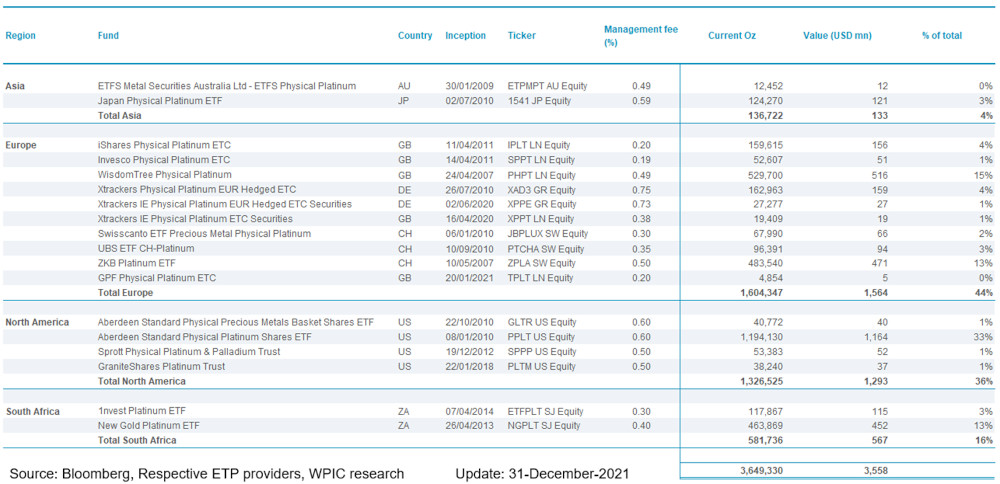Click ticker IPLT LN Equity

pyautogui.click(x=539, y=145)
